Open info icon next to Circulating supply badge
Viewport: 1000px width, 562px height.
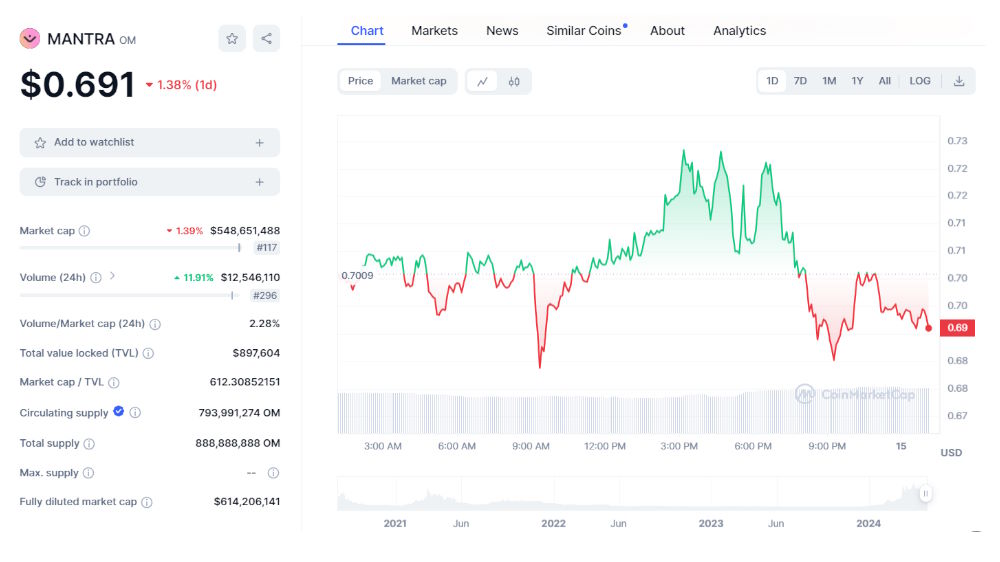(x=135, y=413)
